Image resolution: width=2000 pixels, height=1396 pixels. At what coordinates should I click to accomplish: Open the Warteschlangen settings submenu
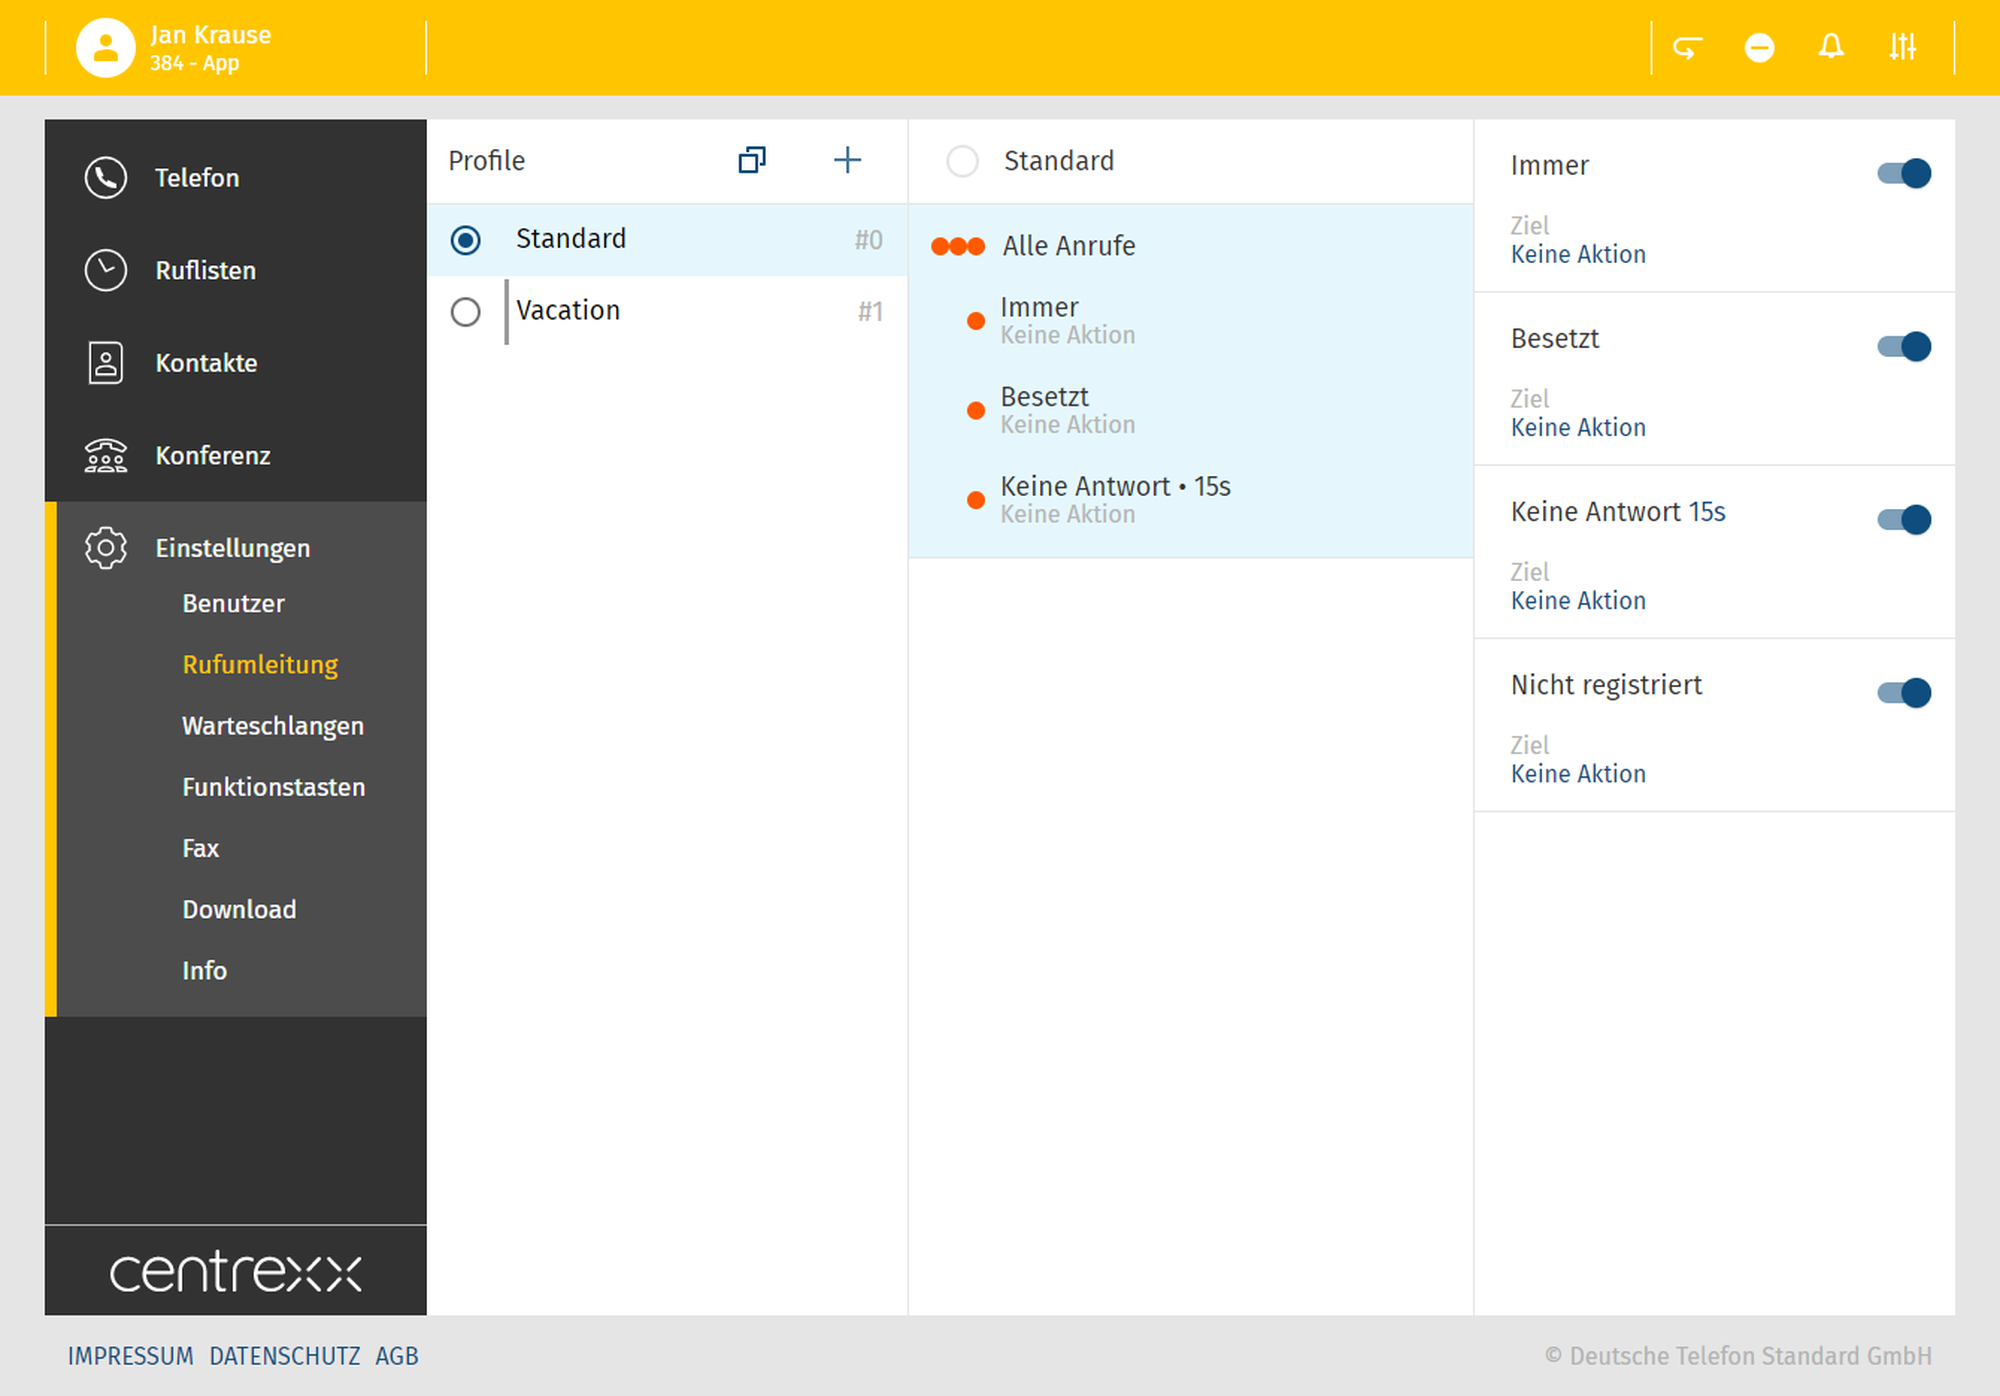pos(272,726)
